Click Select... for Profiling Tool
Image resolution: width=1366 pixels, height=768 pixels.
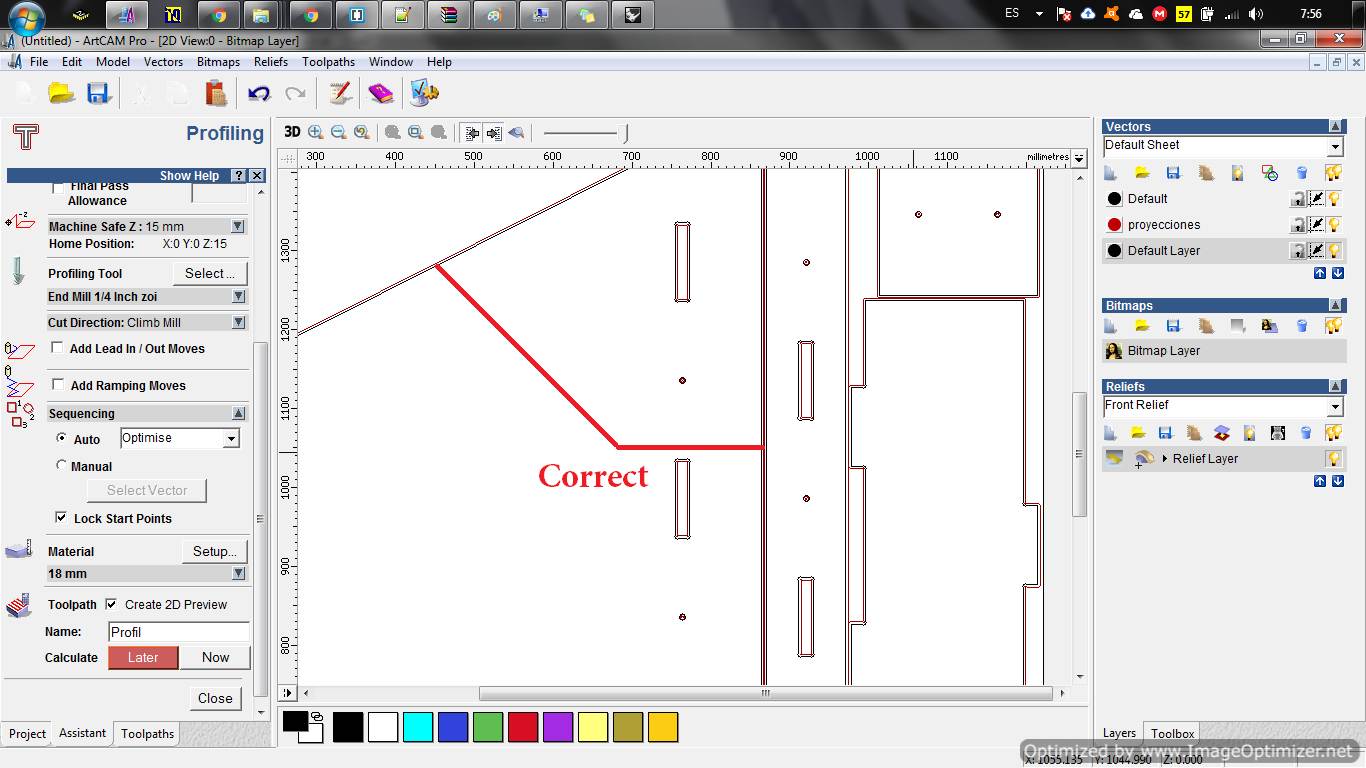tap(209, 273)
